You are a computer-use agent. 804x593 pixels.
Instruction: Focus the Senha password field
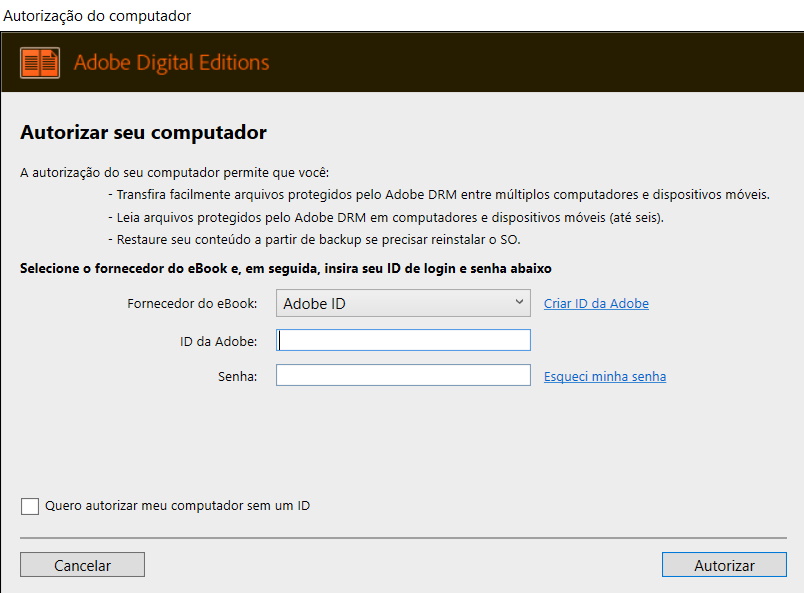[x=403, y=375]
